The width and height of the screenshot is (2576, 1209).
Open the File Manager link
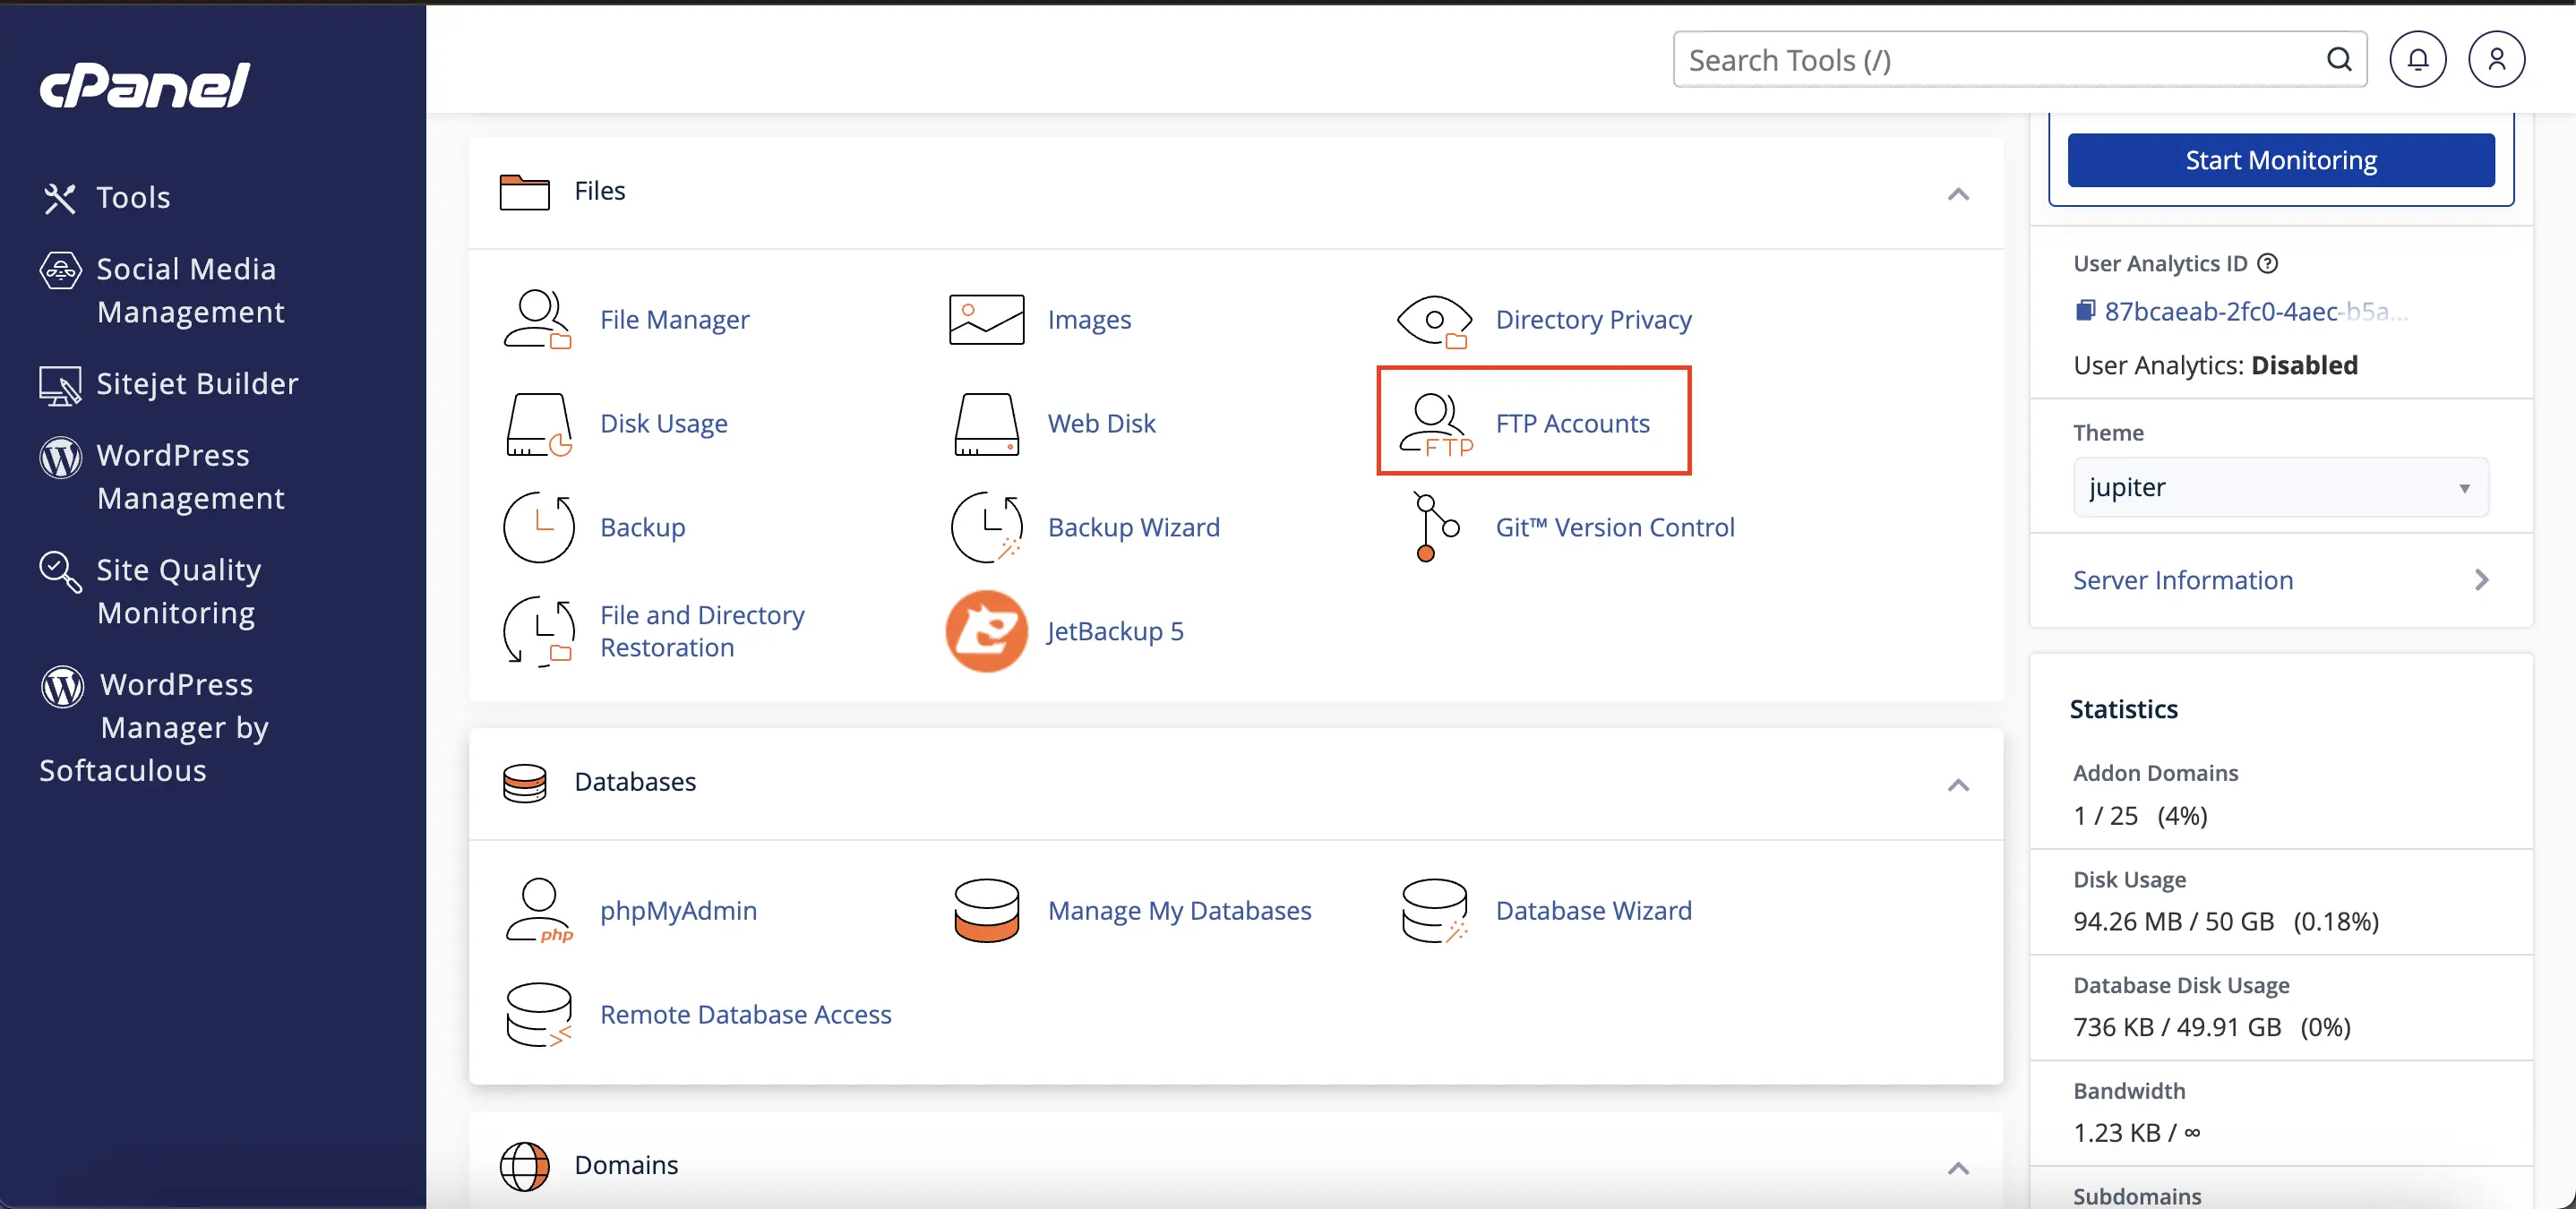coord(674,320)
